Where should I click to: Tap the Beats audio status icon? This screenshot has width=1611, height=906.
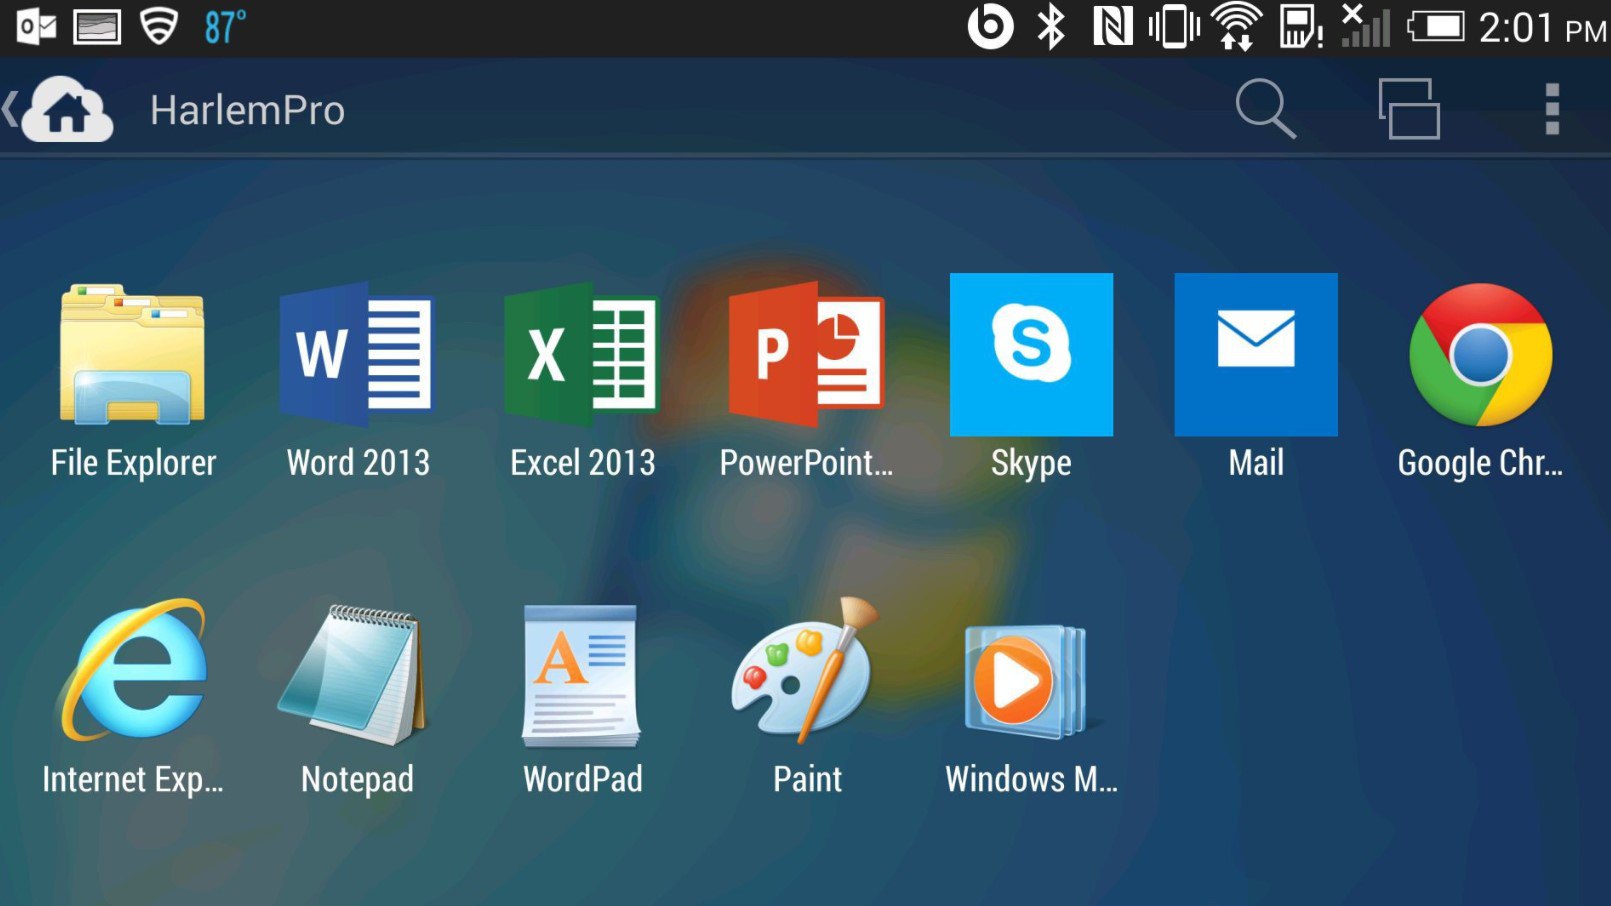point(990,27)
